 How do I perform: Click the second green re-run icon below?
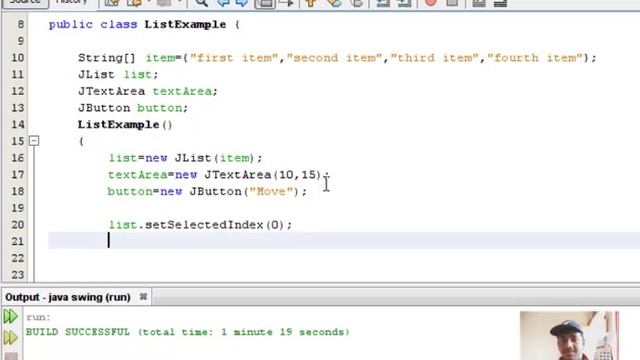[x=10, y=338]
